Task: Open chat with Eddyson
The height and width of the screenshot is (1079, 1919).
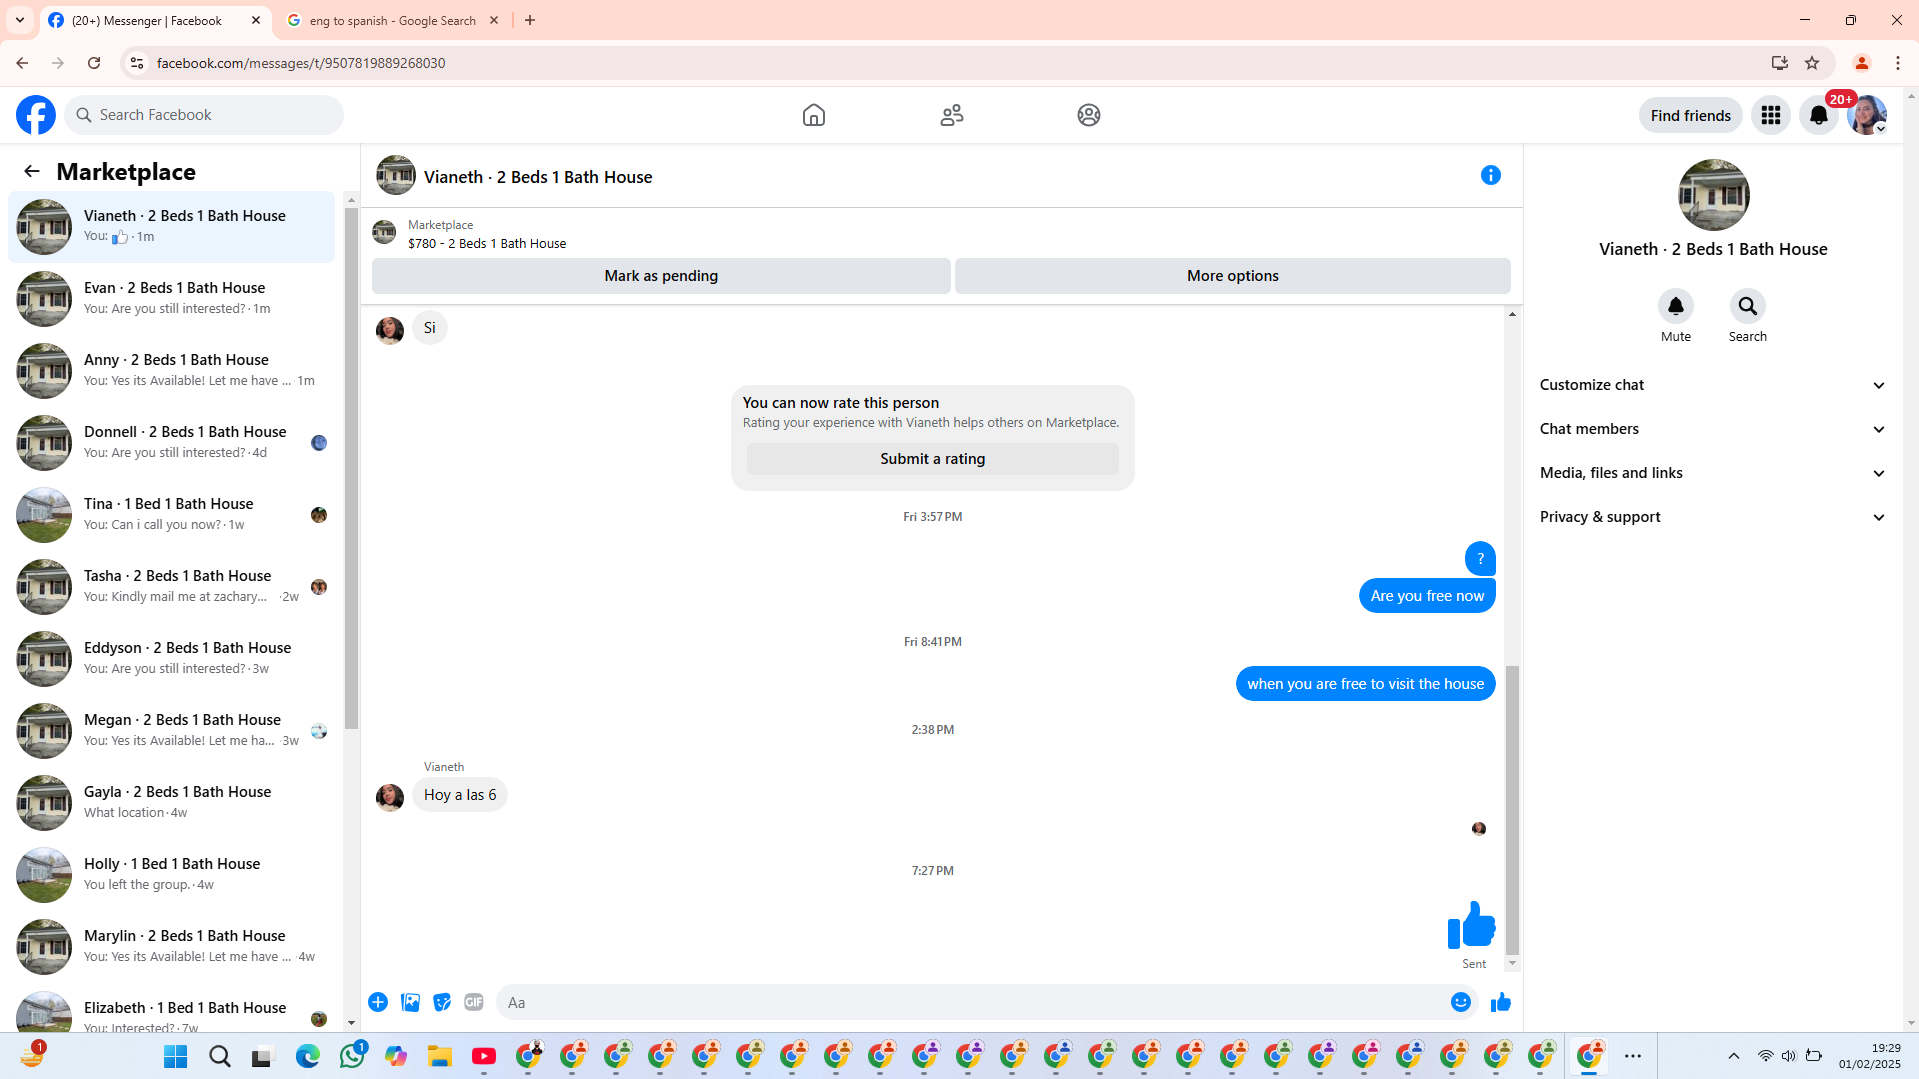Action: pos(172,658)
